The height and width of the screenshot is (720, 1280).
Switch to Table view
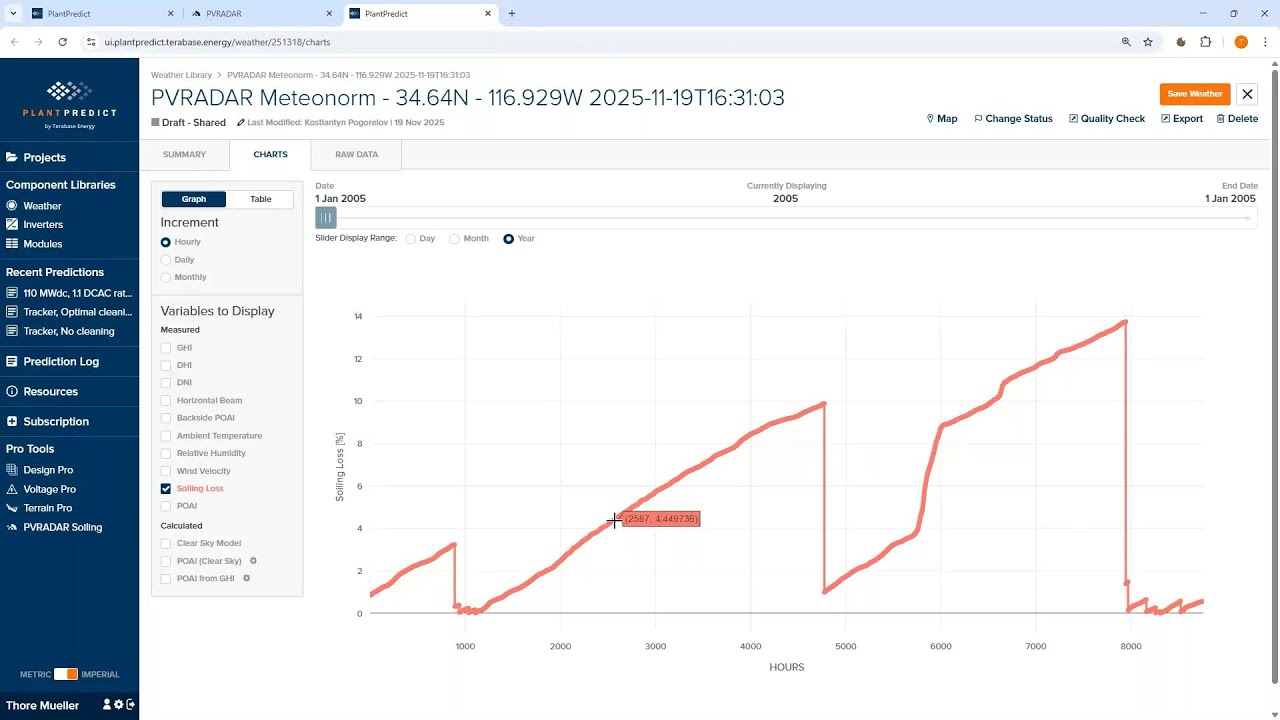[261, 199]
